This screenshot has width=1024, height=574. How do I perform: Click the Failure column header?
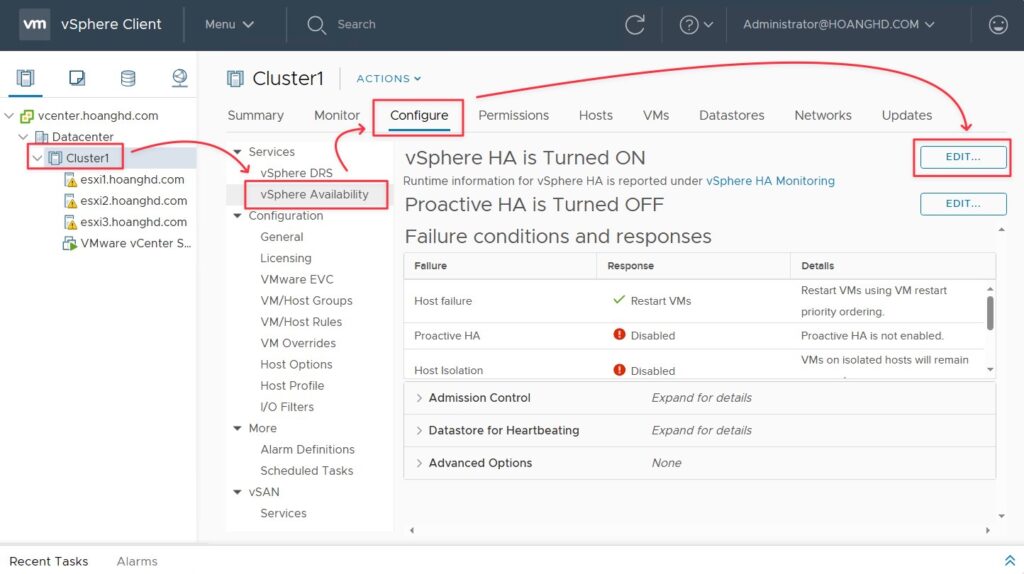click(430, 266)
